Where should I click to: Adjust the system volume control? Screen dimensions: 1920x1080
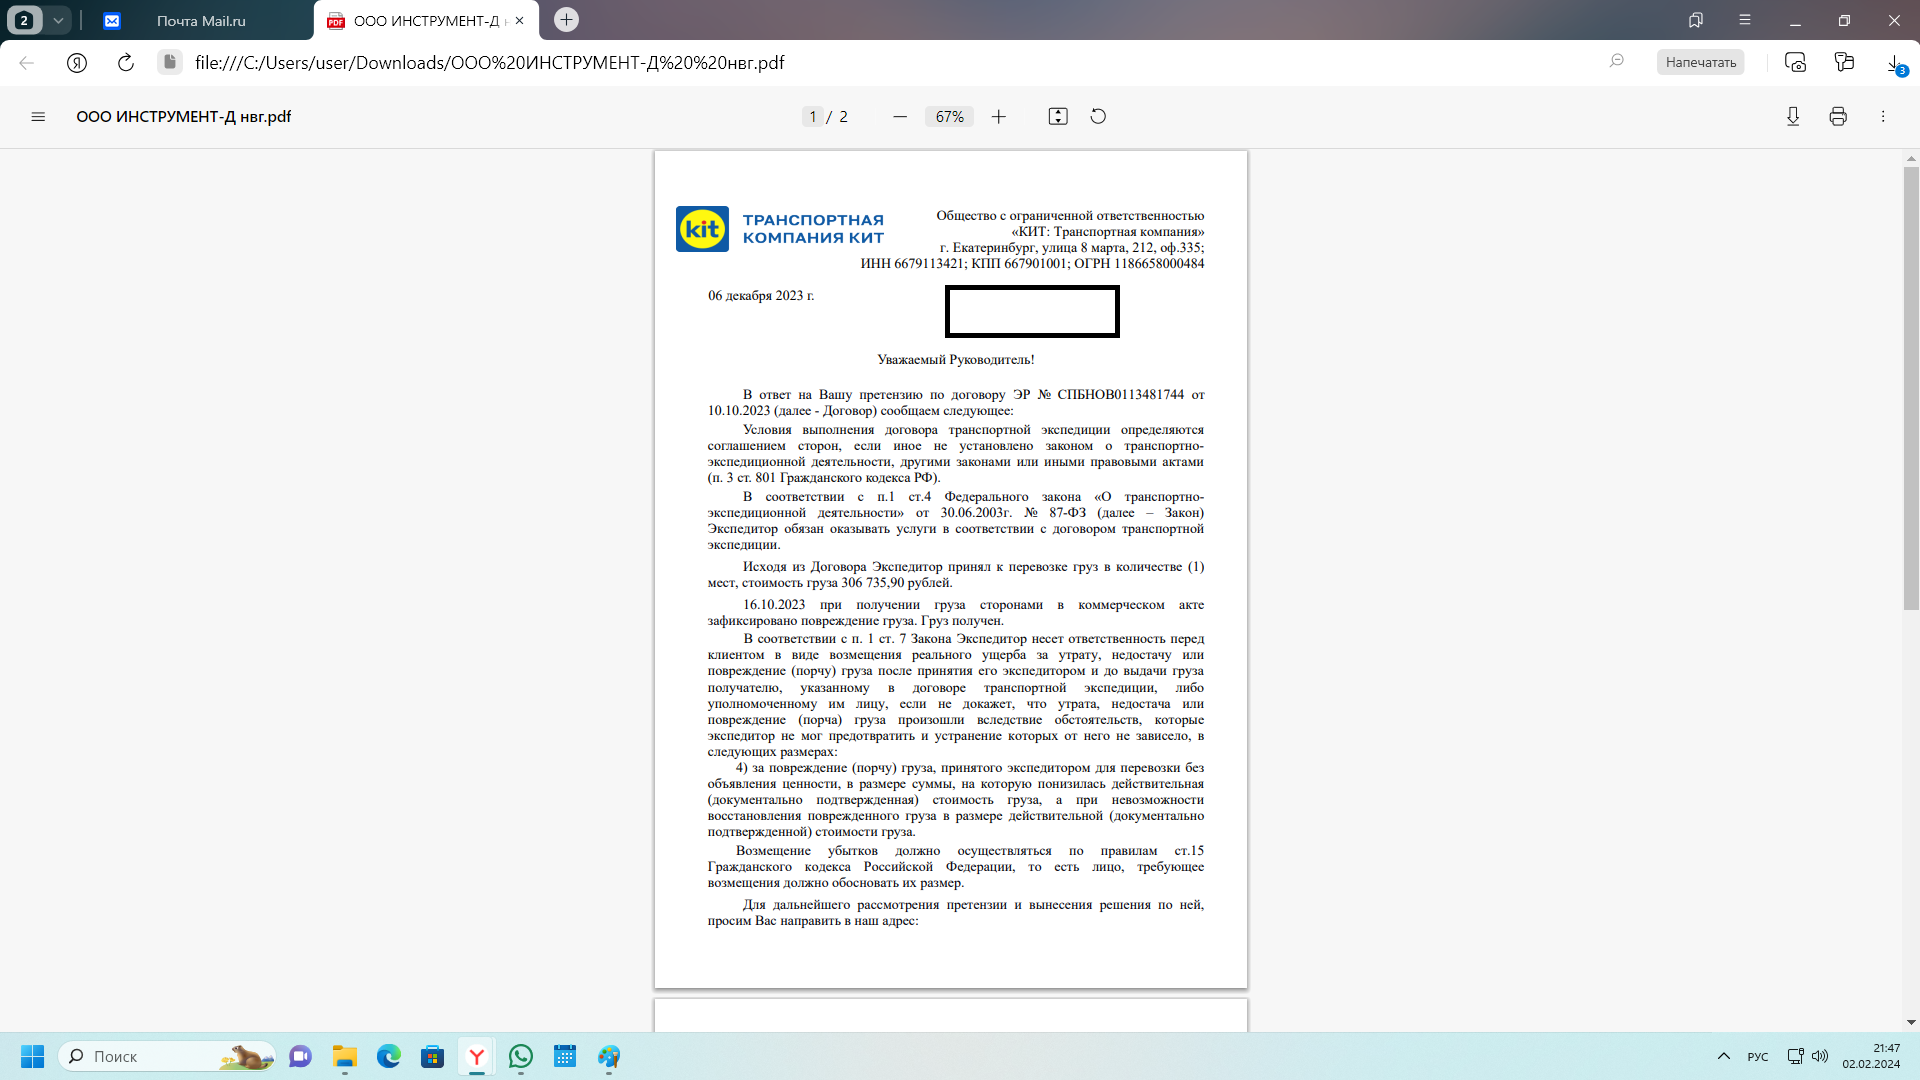(1819, 1056)
